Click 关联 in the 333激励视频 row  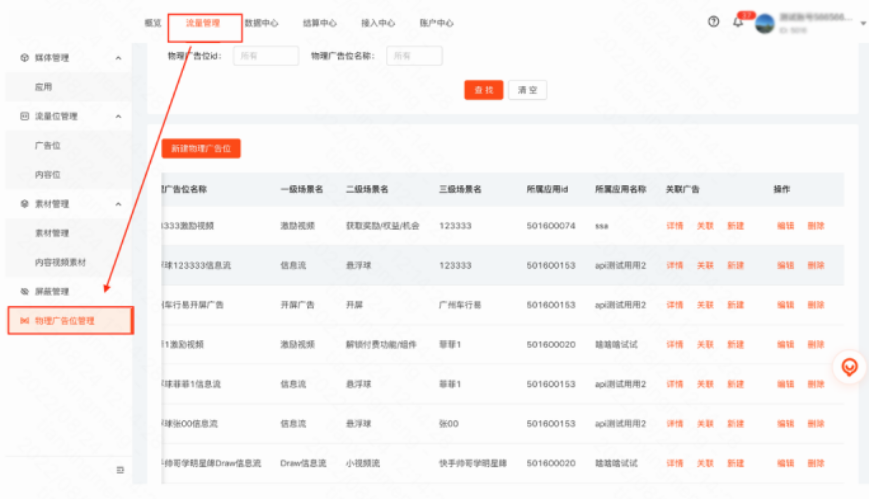tap(705, 226)
